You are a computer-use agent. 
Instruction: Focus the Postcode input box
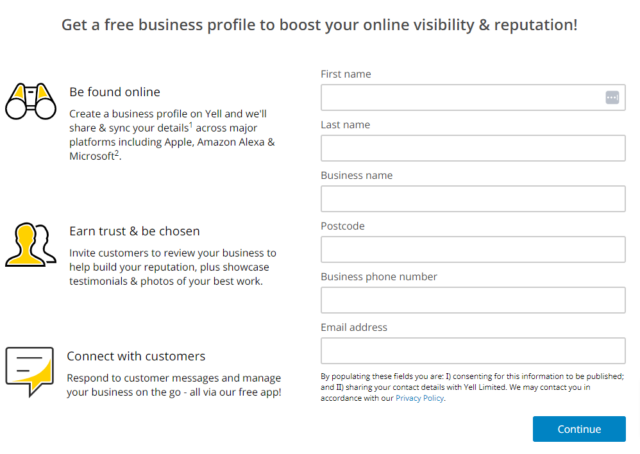473,249
